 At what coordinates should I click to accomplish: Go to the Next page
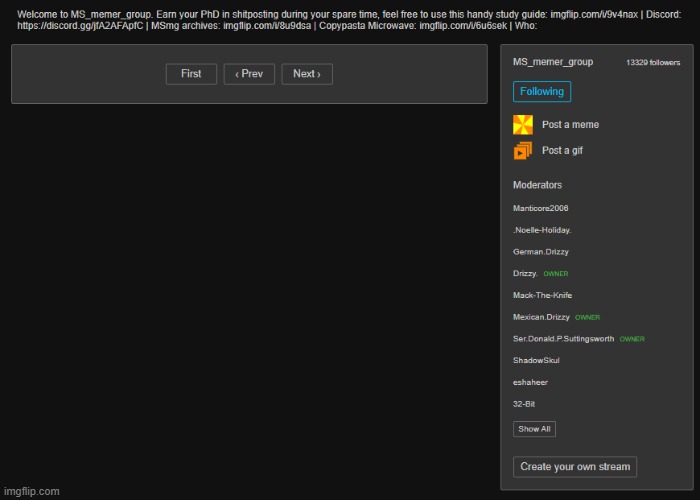[x=306, y=74]
